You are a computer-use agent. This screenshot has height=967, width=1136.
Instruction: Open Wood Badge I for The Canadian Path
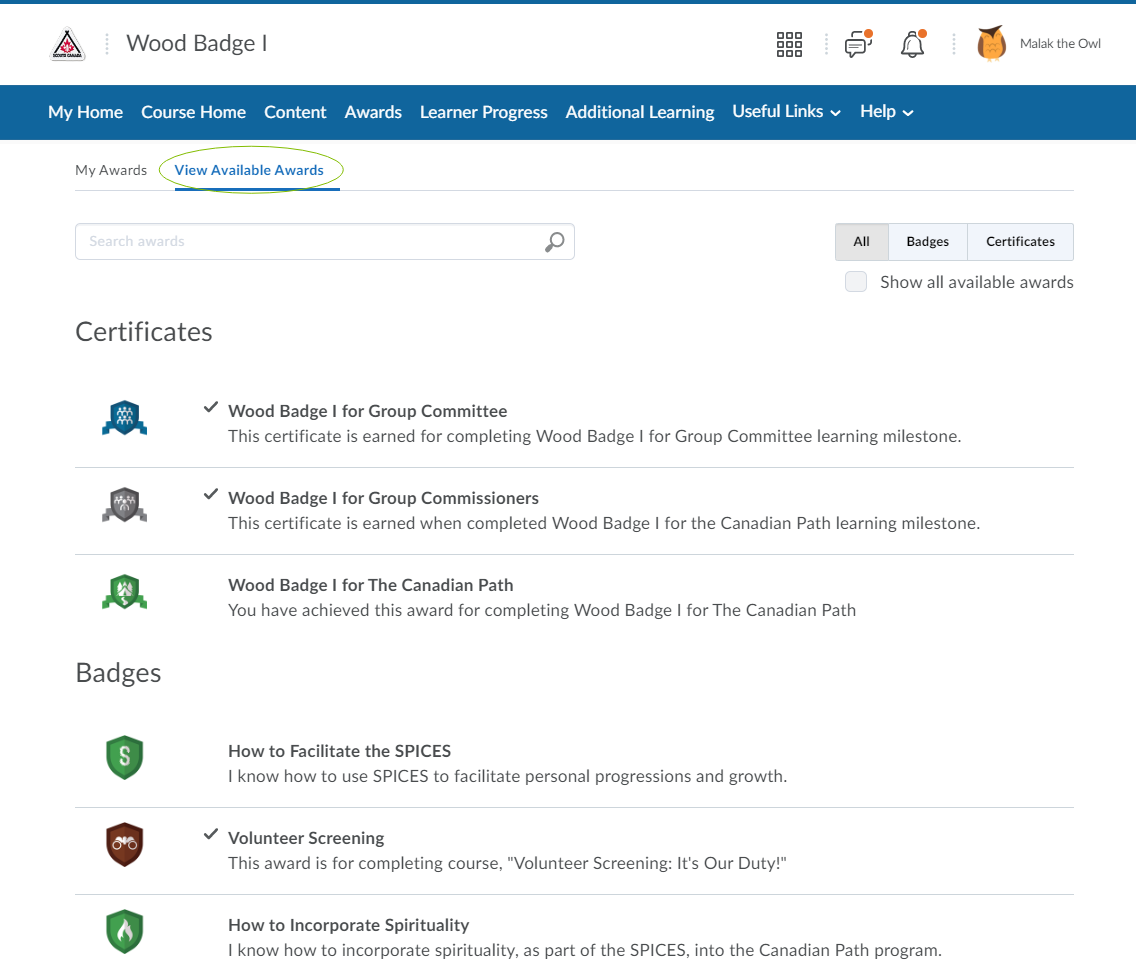370,585
